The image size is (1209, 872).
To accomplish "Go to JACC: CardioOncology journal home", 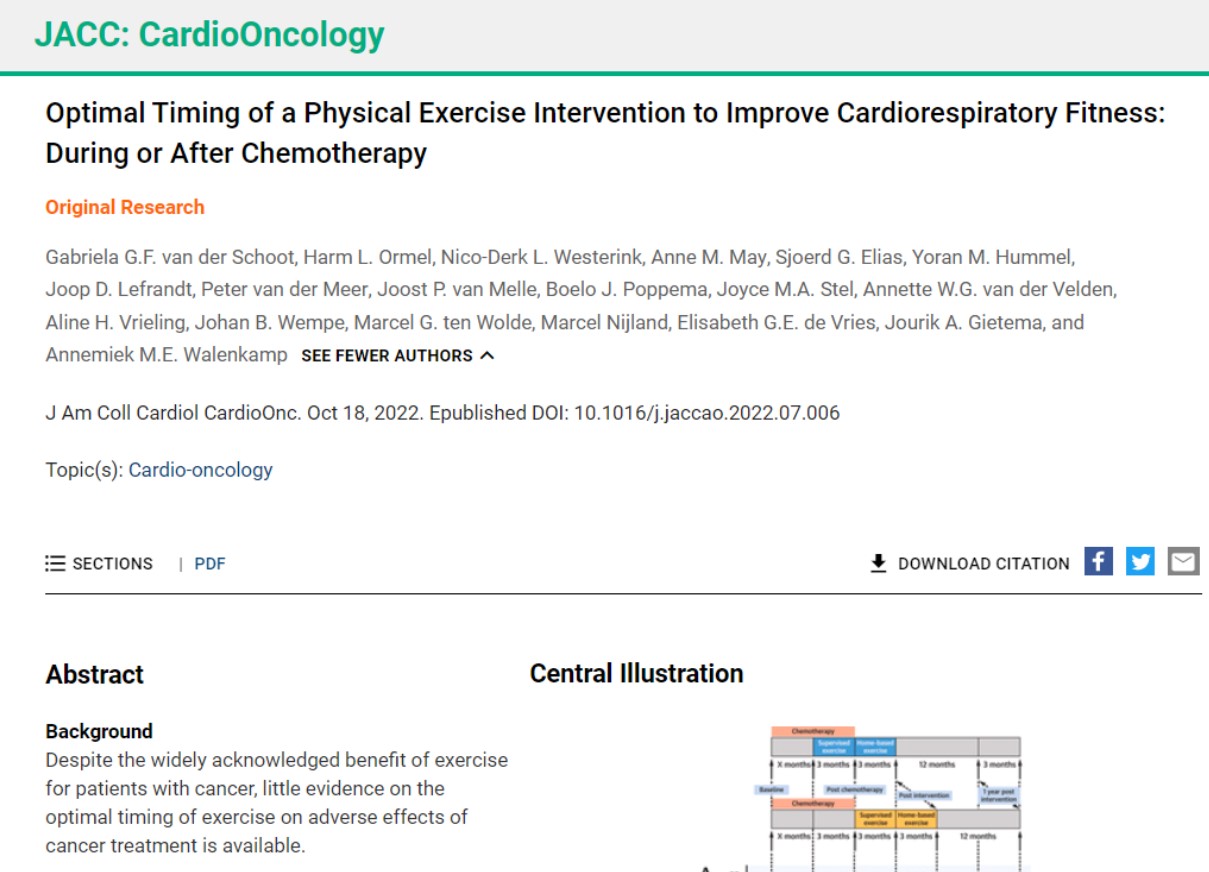I will [x=209, y=35].
